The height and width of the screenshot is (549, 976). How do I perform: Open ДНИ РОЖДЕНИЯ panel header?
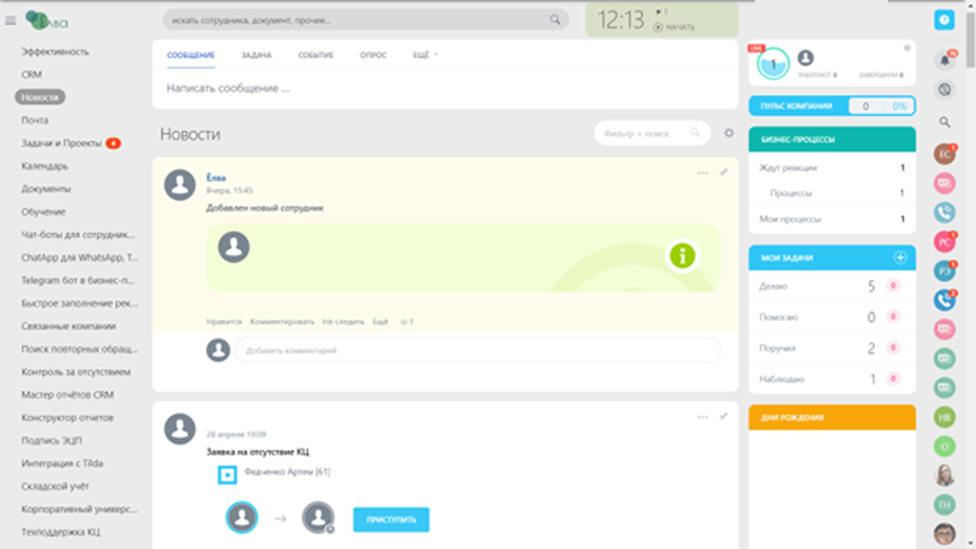[832, 418]
